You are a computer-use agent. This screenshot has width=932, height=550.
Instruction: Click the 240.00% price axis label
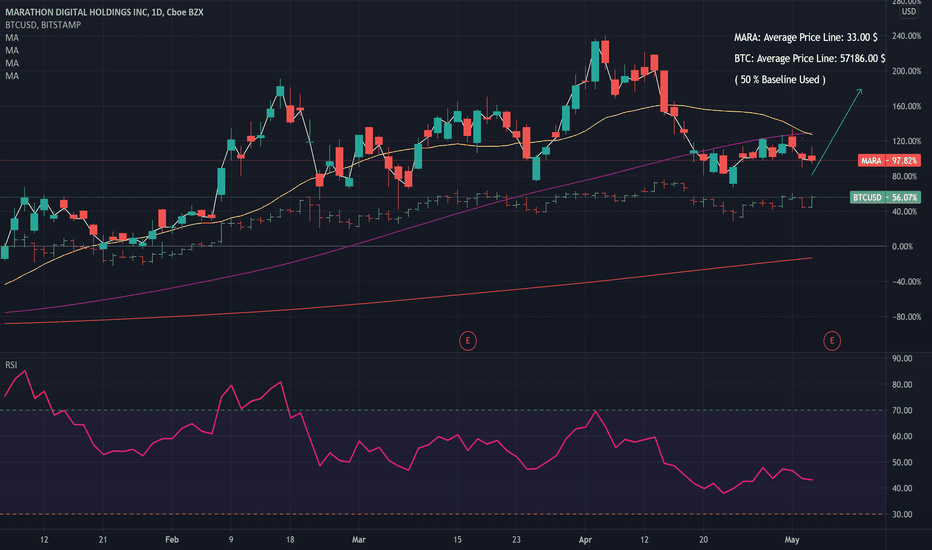[906, 36]
